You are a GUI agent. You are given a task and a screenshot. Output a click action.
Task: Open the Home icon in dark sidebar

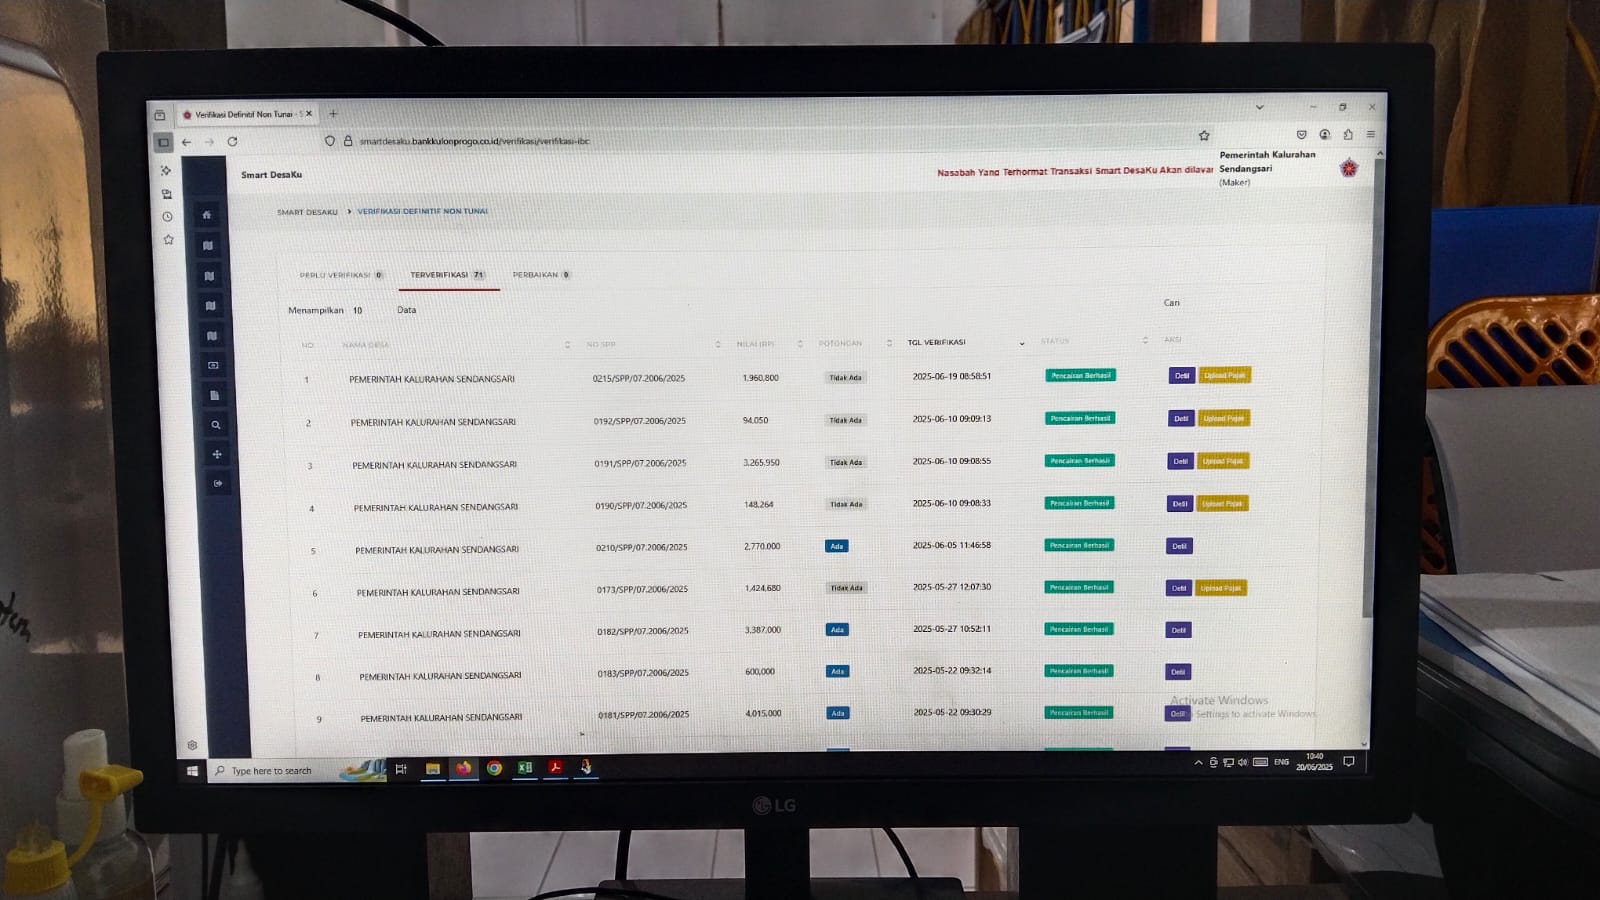click(207, 215)
